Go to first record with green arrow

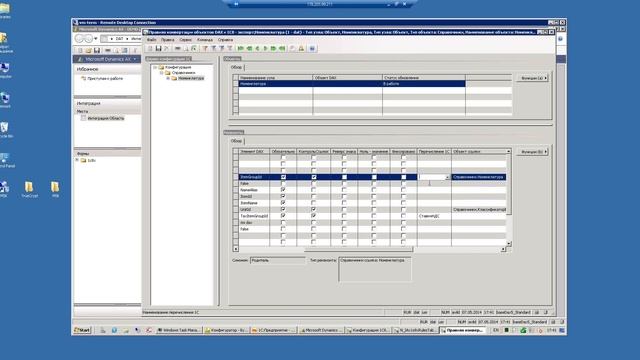(241, 49)
